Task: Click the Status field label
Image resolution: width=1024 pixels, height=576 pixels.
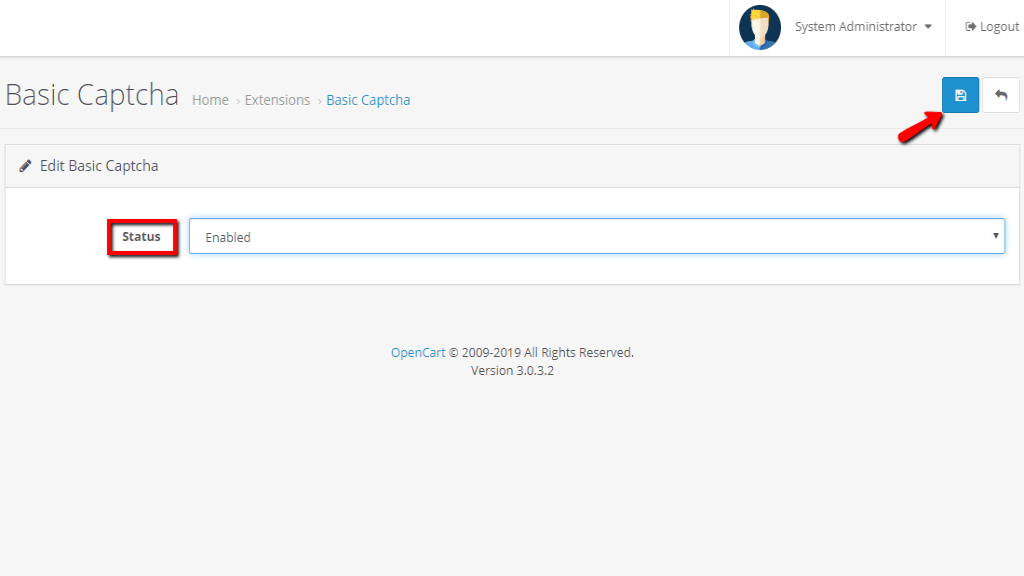Action: click(141, 237)
